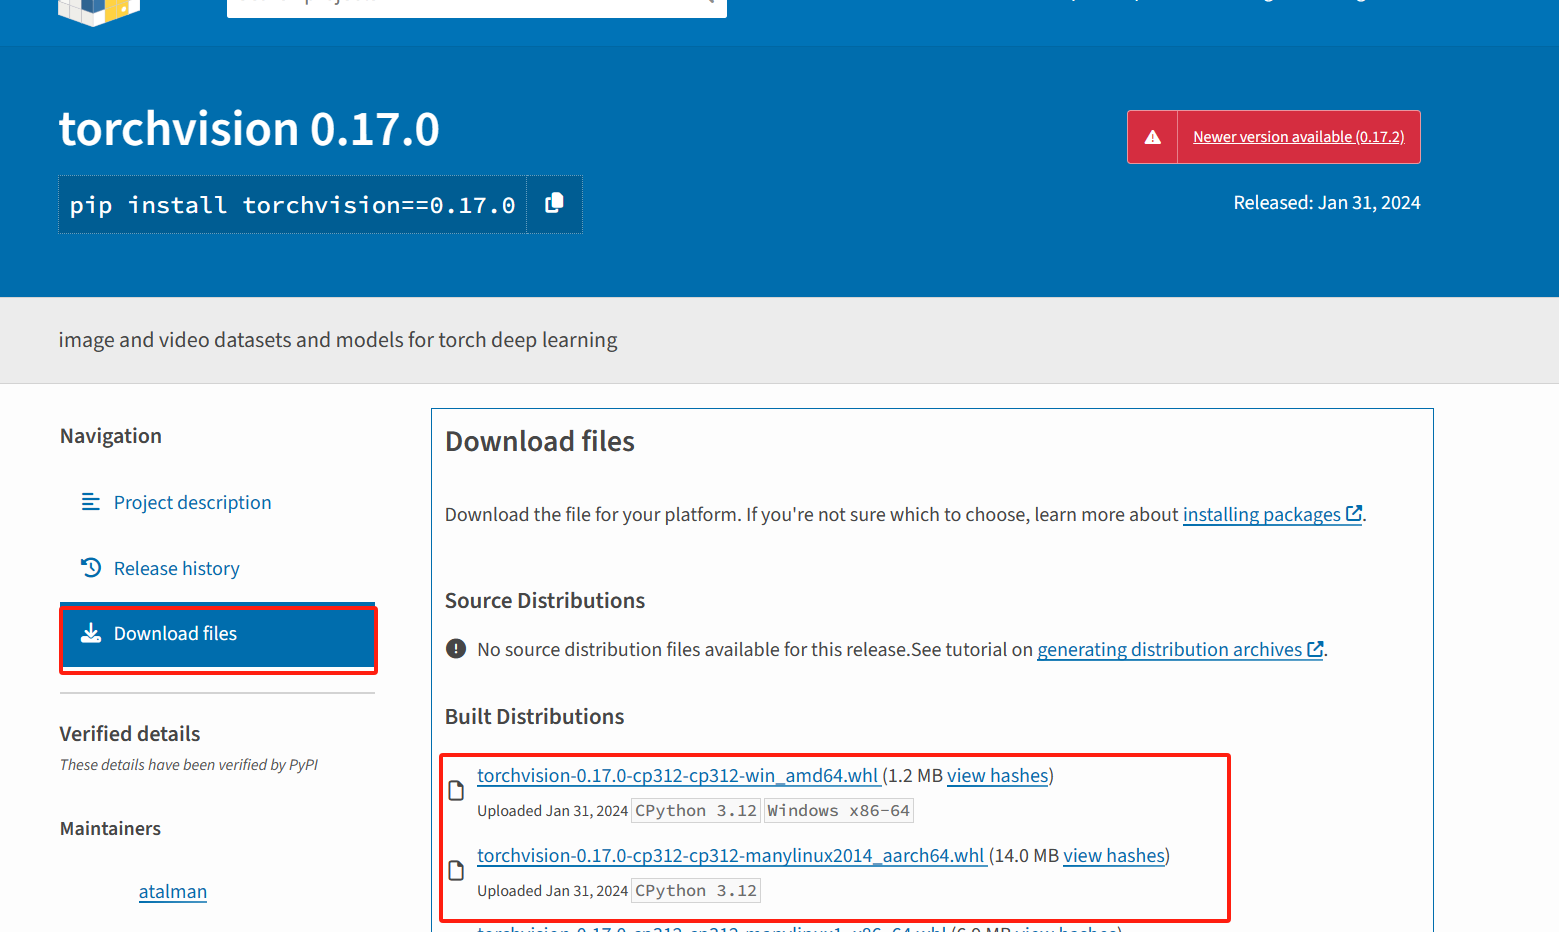Download the manylinux2014_aarch64.whl file

pos(730,856)
